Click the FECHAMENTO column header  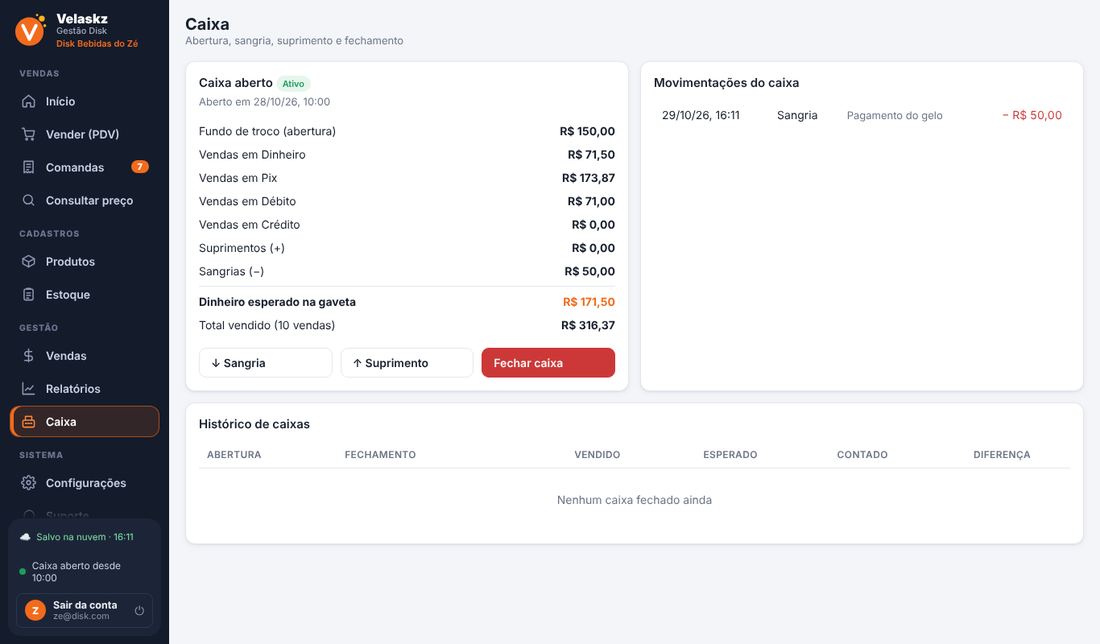380,455
